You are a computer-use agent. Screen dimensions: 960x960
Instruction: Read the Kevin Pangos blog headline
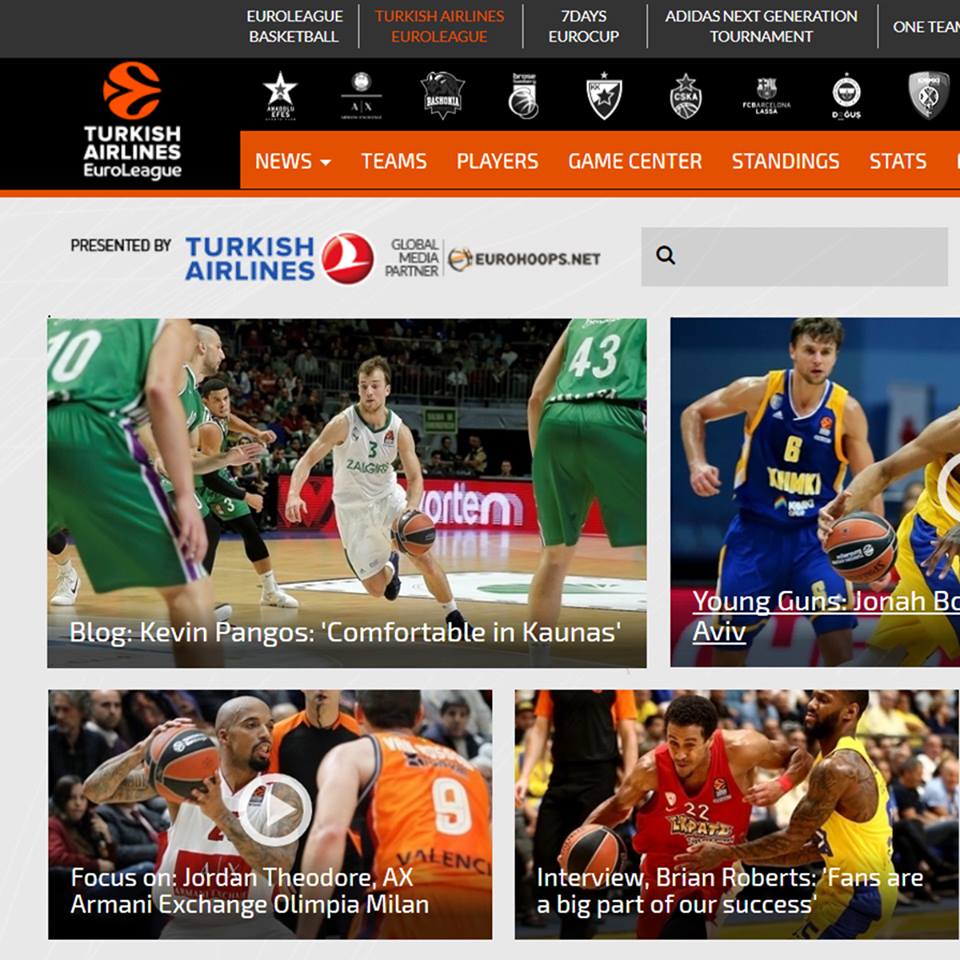tap(345, 632)
